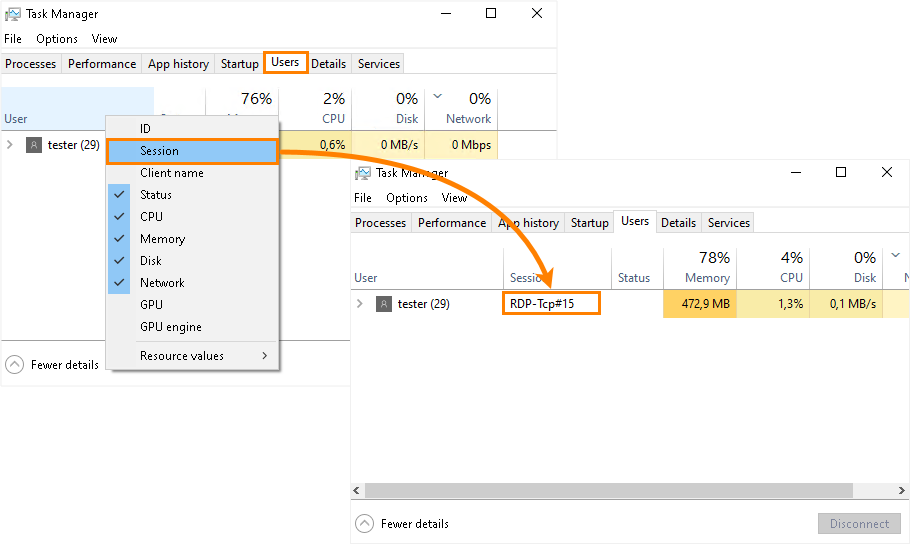Viewport: 910px width, 544px height.
Task: Open View menu in back window
Action: click(x=104, y=39)
